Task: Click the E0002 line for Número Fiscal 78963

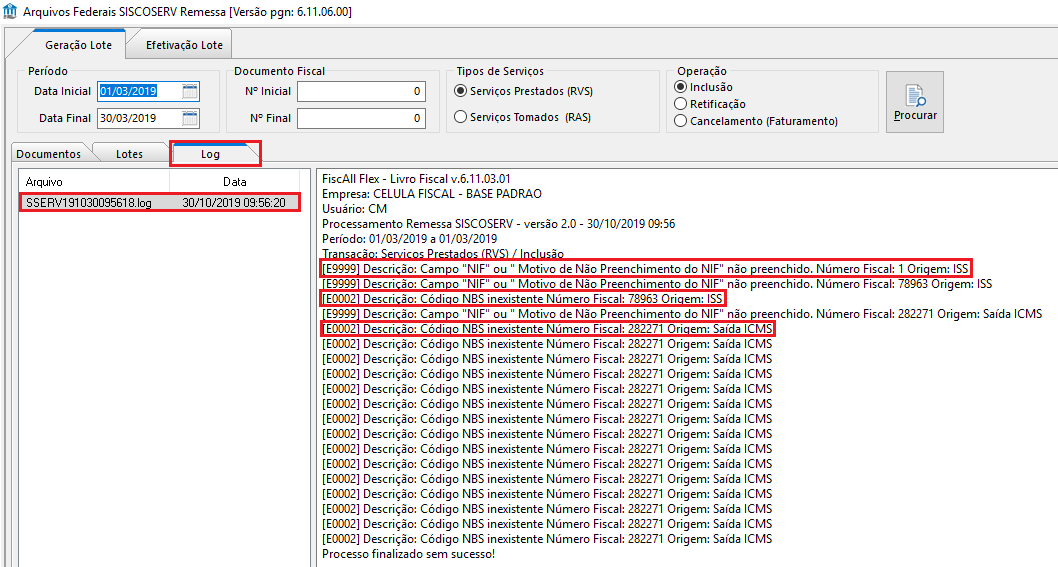Action: (522, 299)
